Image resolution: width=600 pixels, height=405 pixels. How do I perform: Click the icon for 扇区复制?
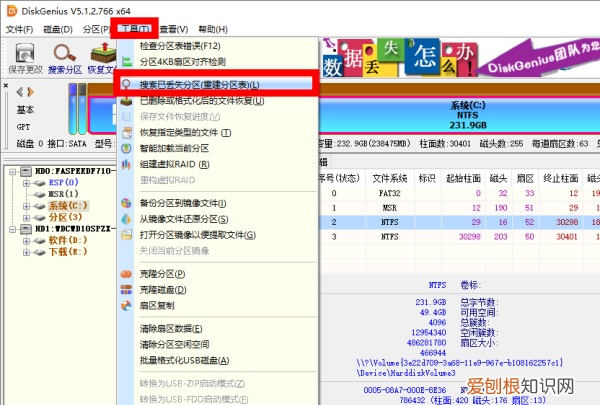tap(126, 305)
